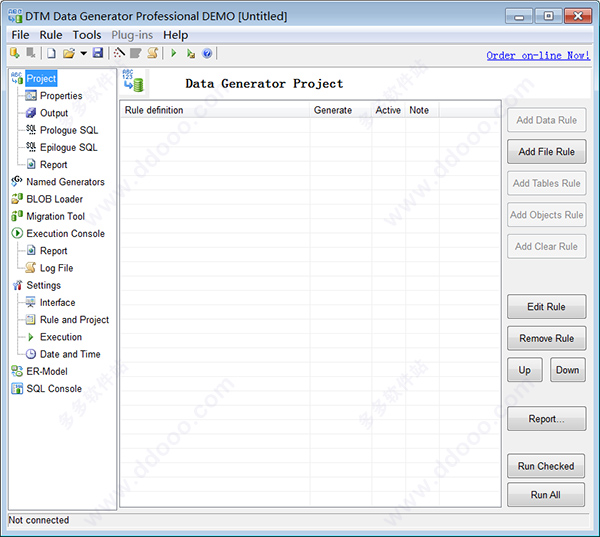Viewport: 600px width, 537px height.
Task: Expand the open-project dropdown arrow in toolbar
Action: click(83, 53)
